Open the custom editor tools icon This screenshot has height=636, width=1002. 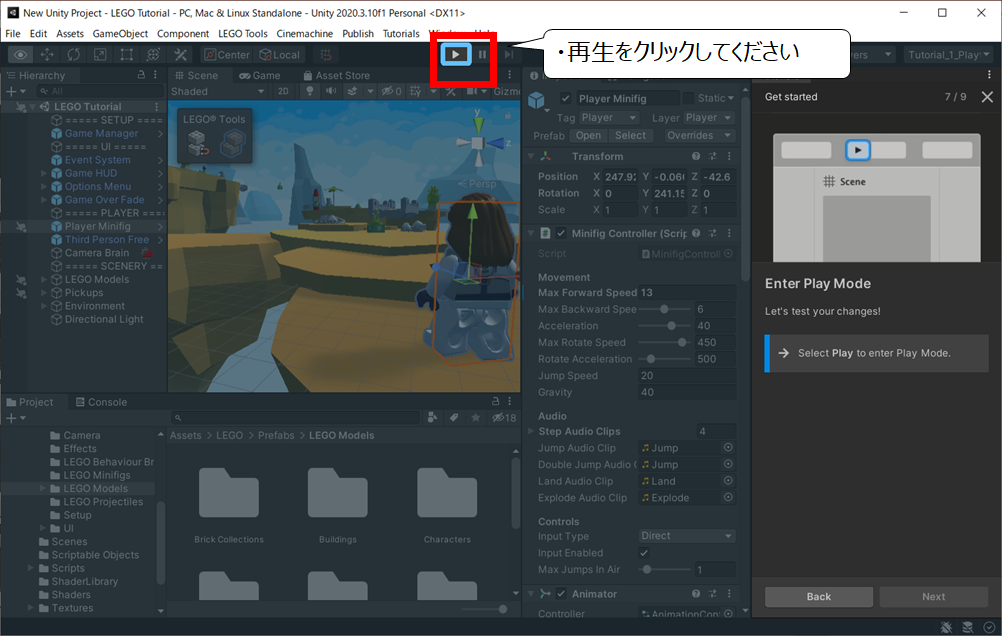click(x=181, y=55)
